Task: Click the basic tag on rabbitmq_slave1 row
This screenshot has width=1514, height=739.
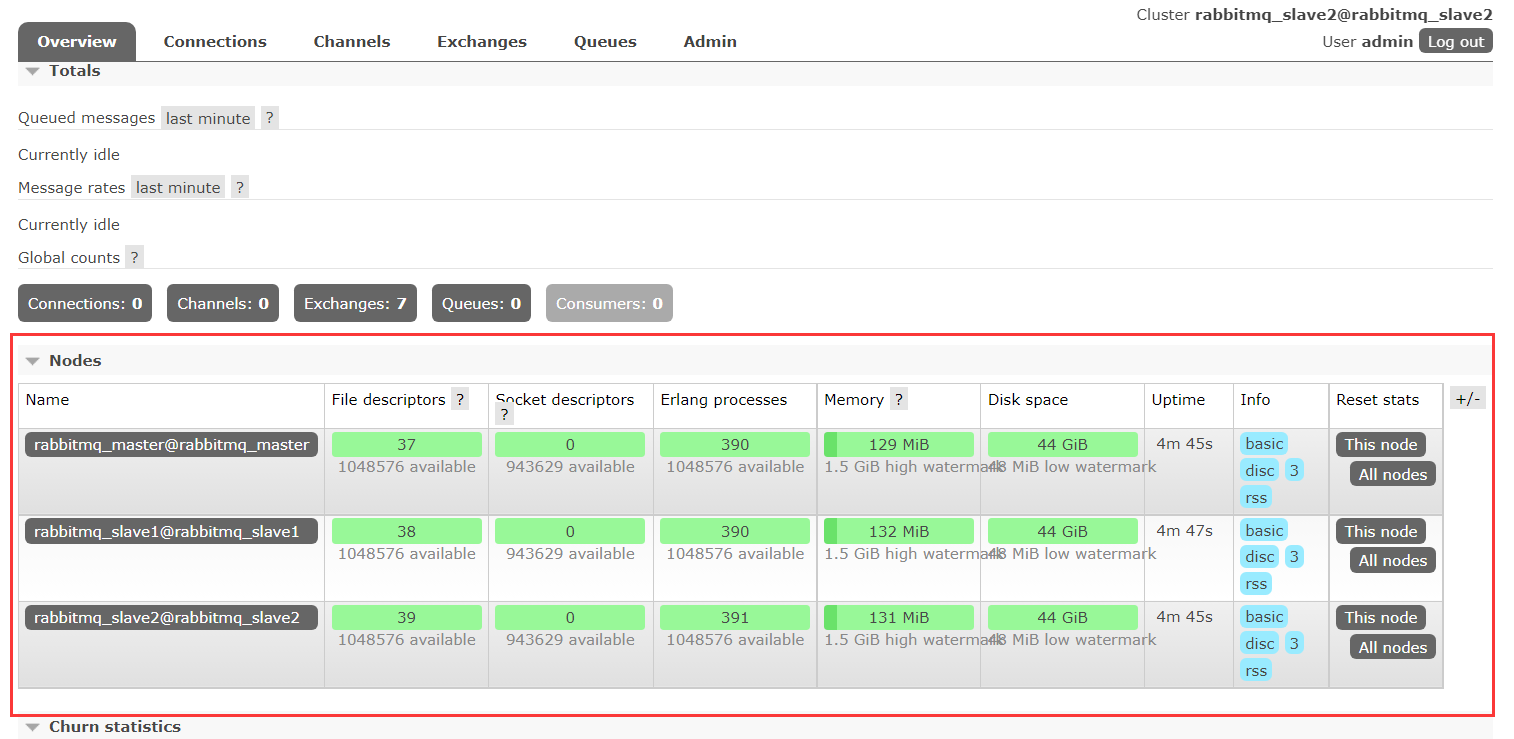Action: [x=1264, y=530]
